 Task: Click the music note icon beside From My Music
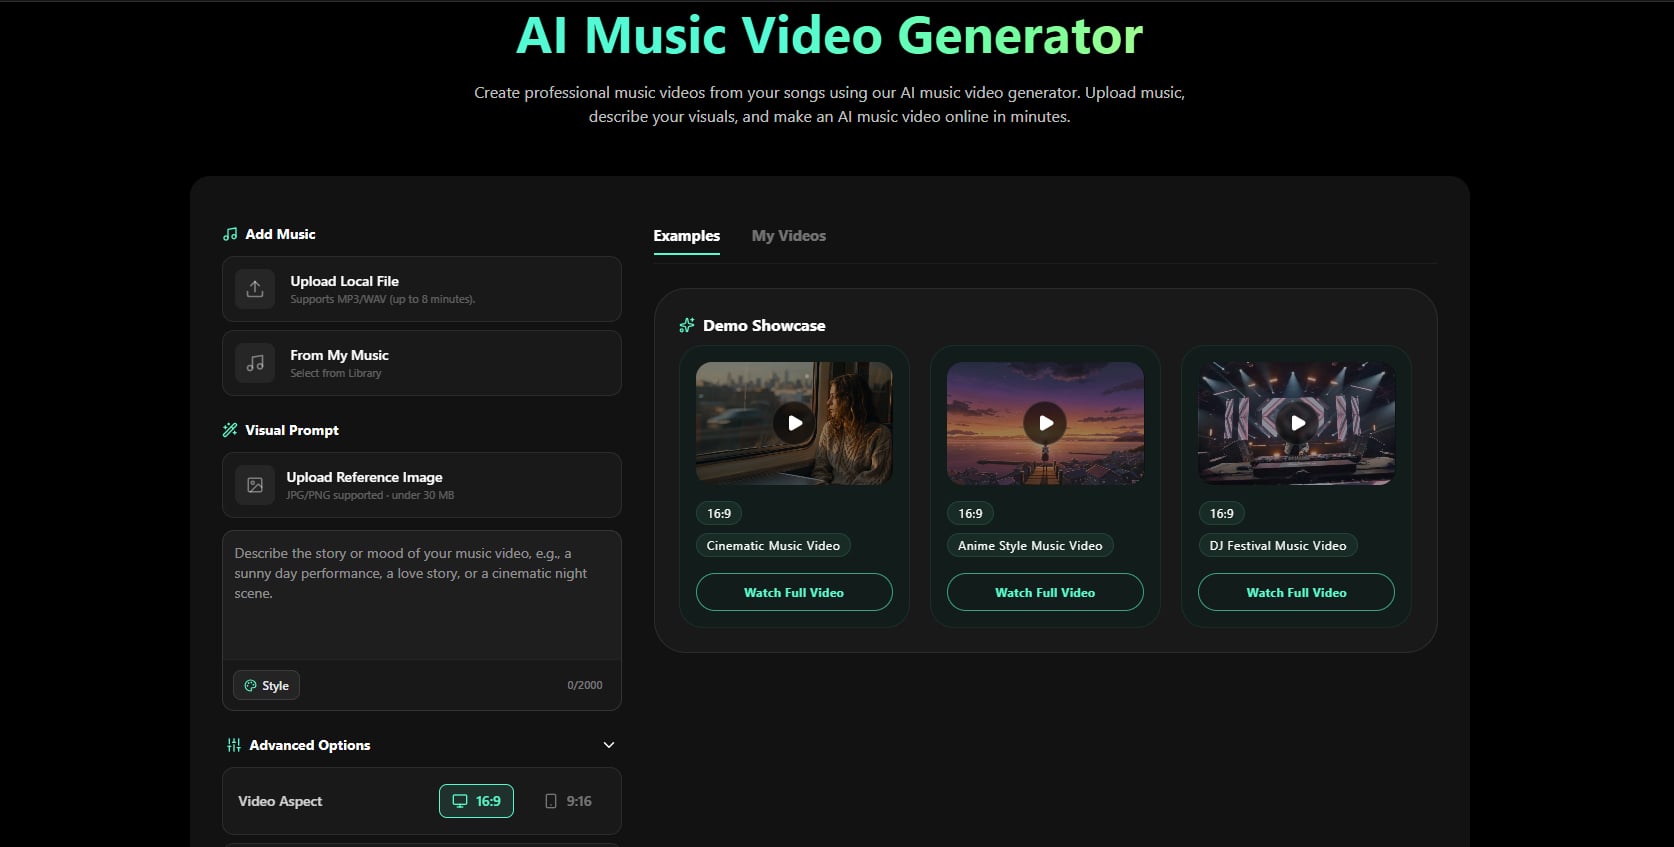coord(255,363)
